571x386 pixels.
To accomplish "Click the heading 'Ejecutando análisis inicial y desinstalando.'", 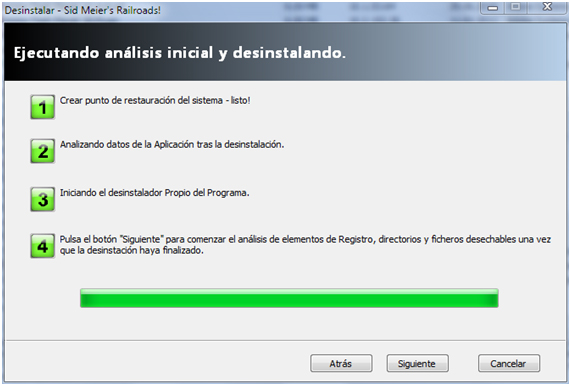I will pos(180,53).
